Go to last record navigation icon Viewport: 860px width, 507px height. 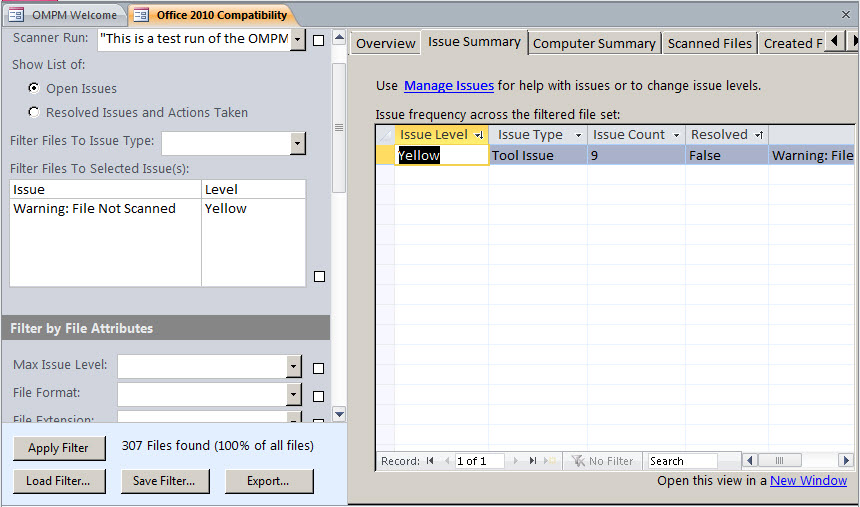532,461
